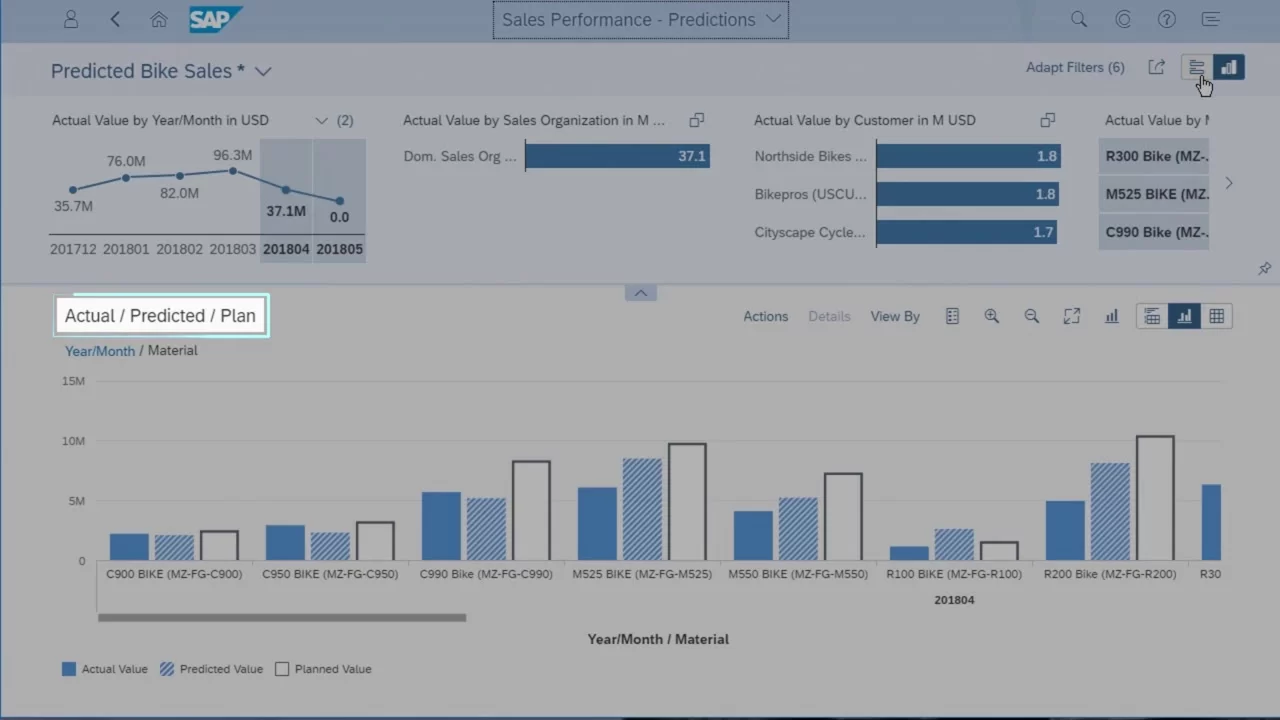The width and height of the screenshot is (1280, 720).
Task: Open the Actions menu
Action: (765, 316)
